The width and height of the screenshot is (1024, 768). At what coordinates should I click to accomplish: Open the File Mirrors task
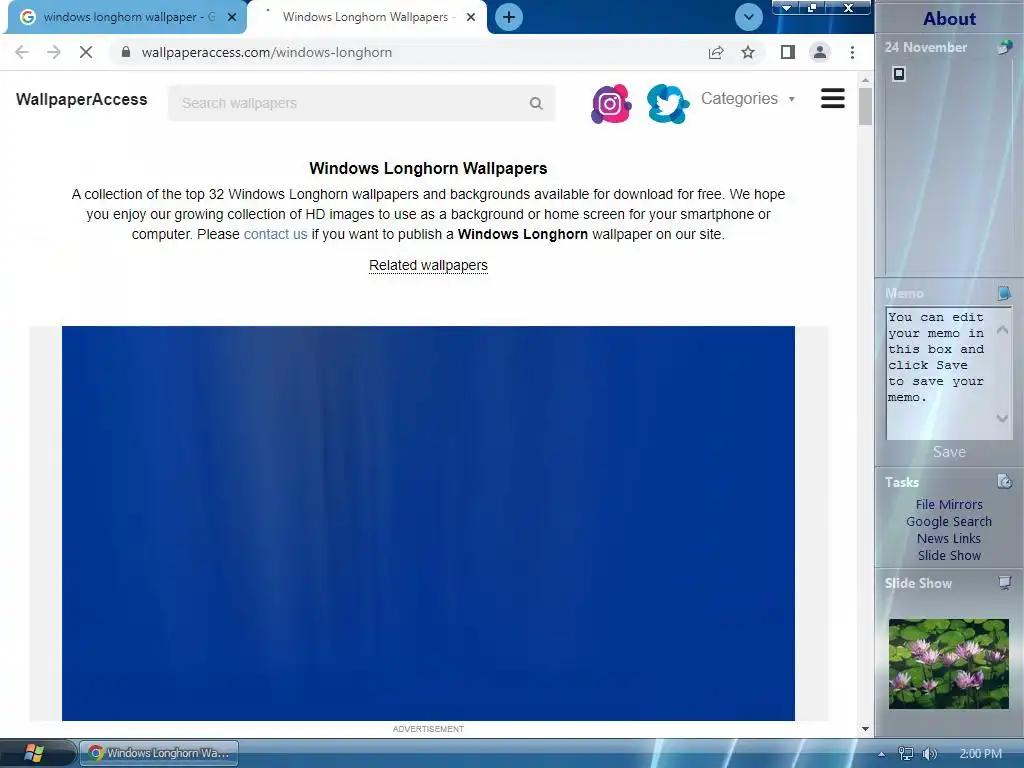click(x=949, y=504)
